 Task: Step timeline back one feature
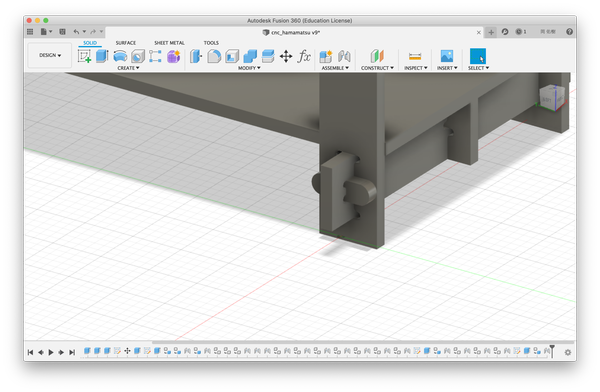click(x=41, y=352)
